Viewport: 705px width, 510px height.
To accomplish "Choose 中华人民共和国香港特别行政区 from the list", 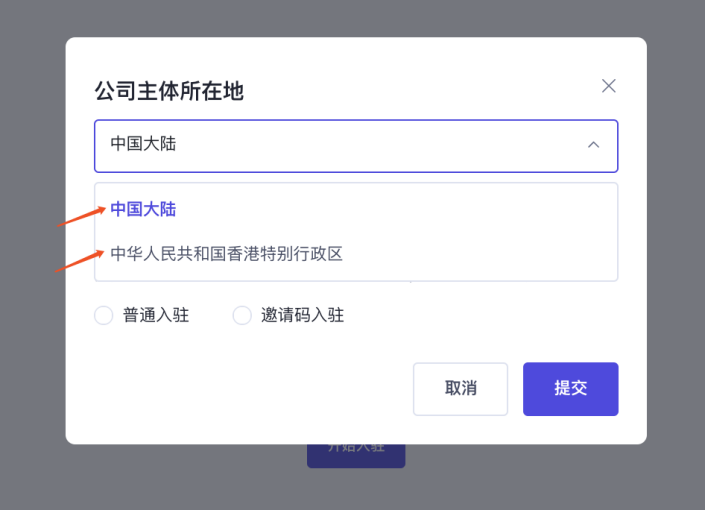I will [x=226, y=254].
